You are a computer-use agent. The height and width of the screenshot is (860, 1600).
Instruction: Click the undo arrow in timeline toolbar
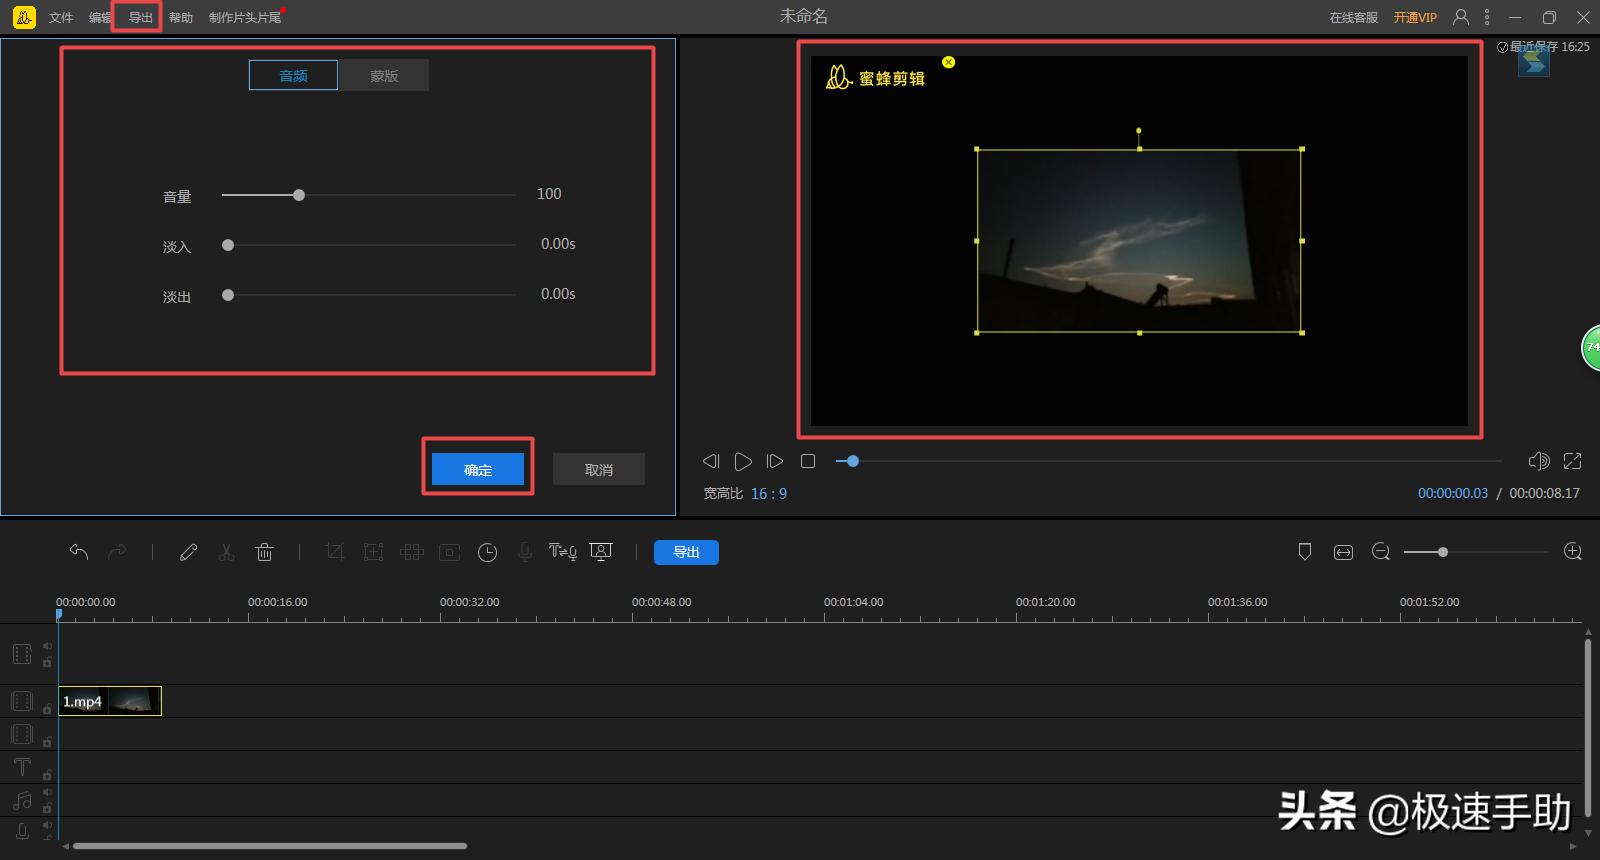pos(79,552)
